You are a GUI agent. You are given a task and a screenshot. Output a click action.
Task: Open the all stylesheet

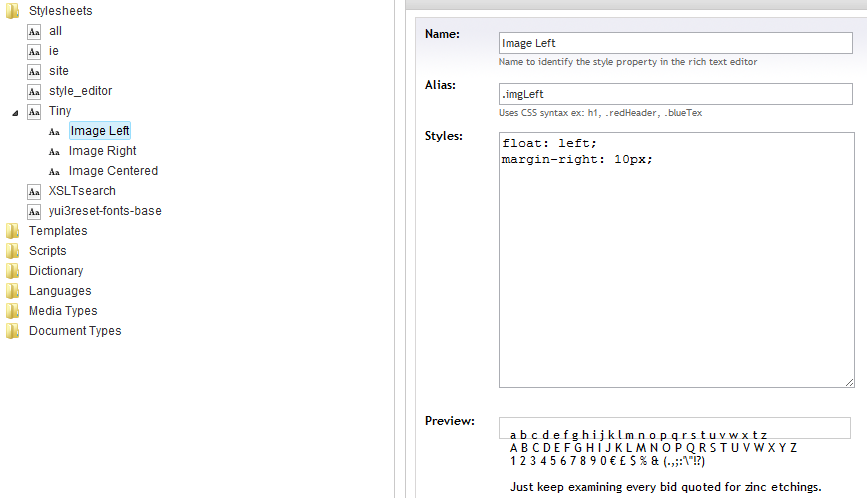click(55, 31)
